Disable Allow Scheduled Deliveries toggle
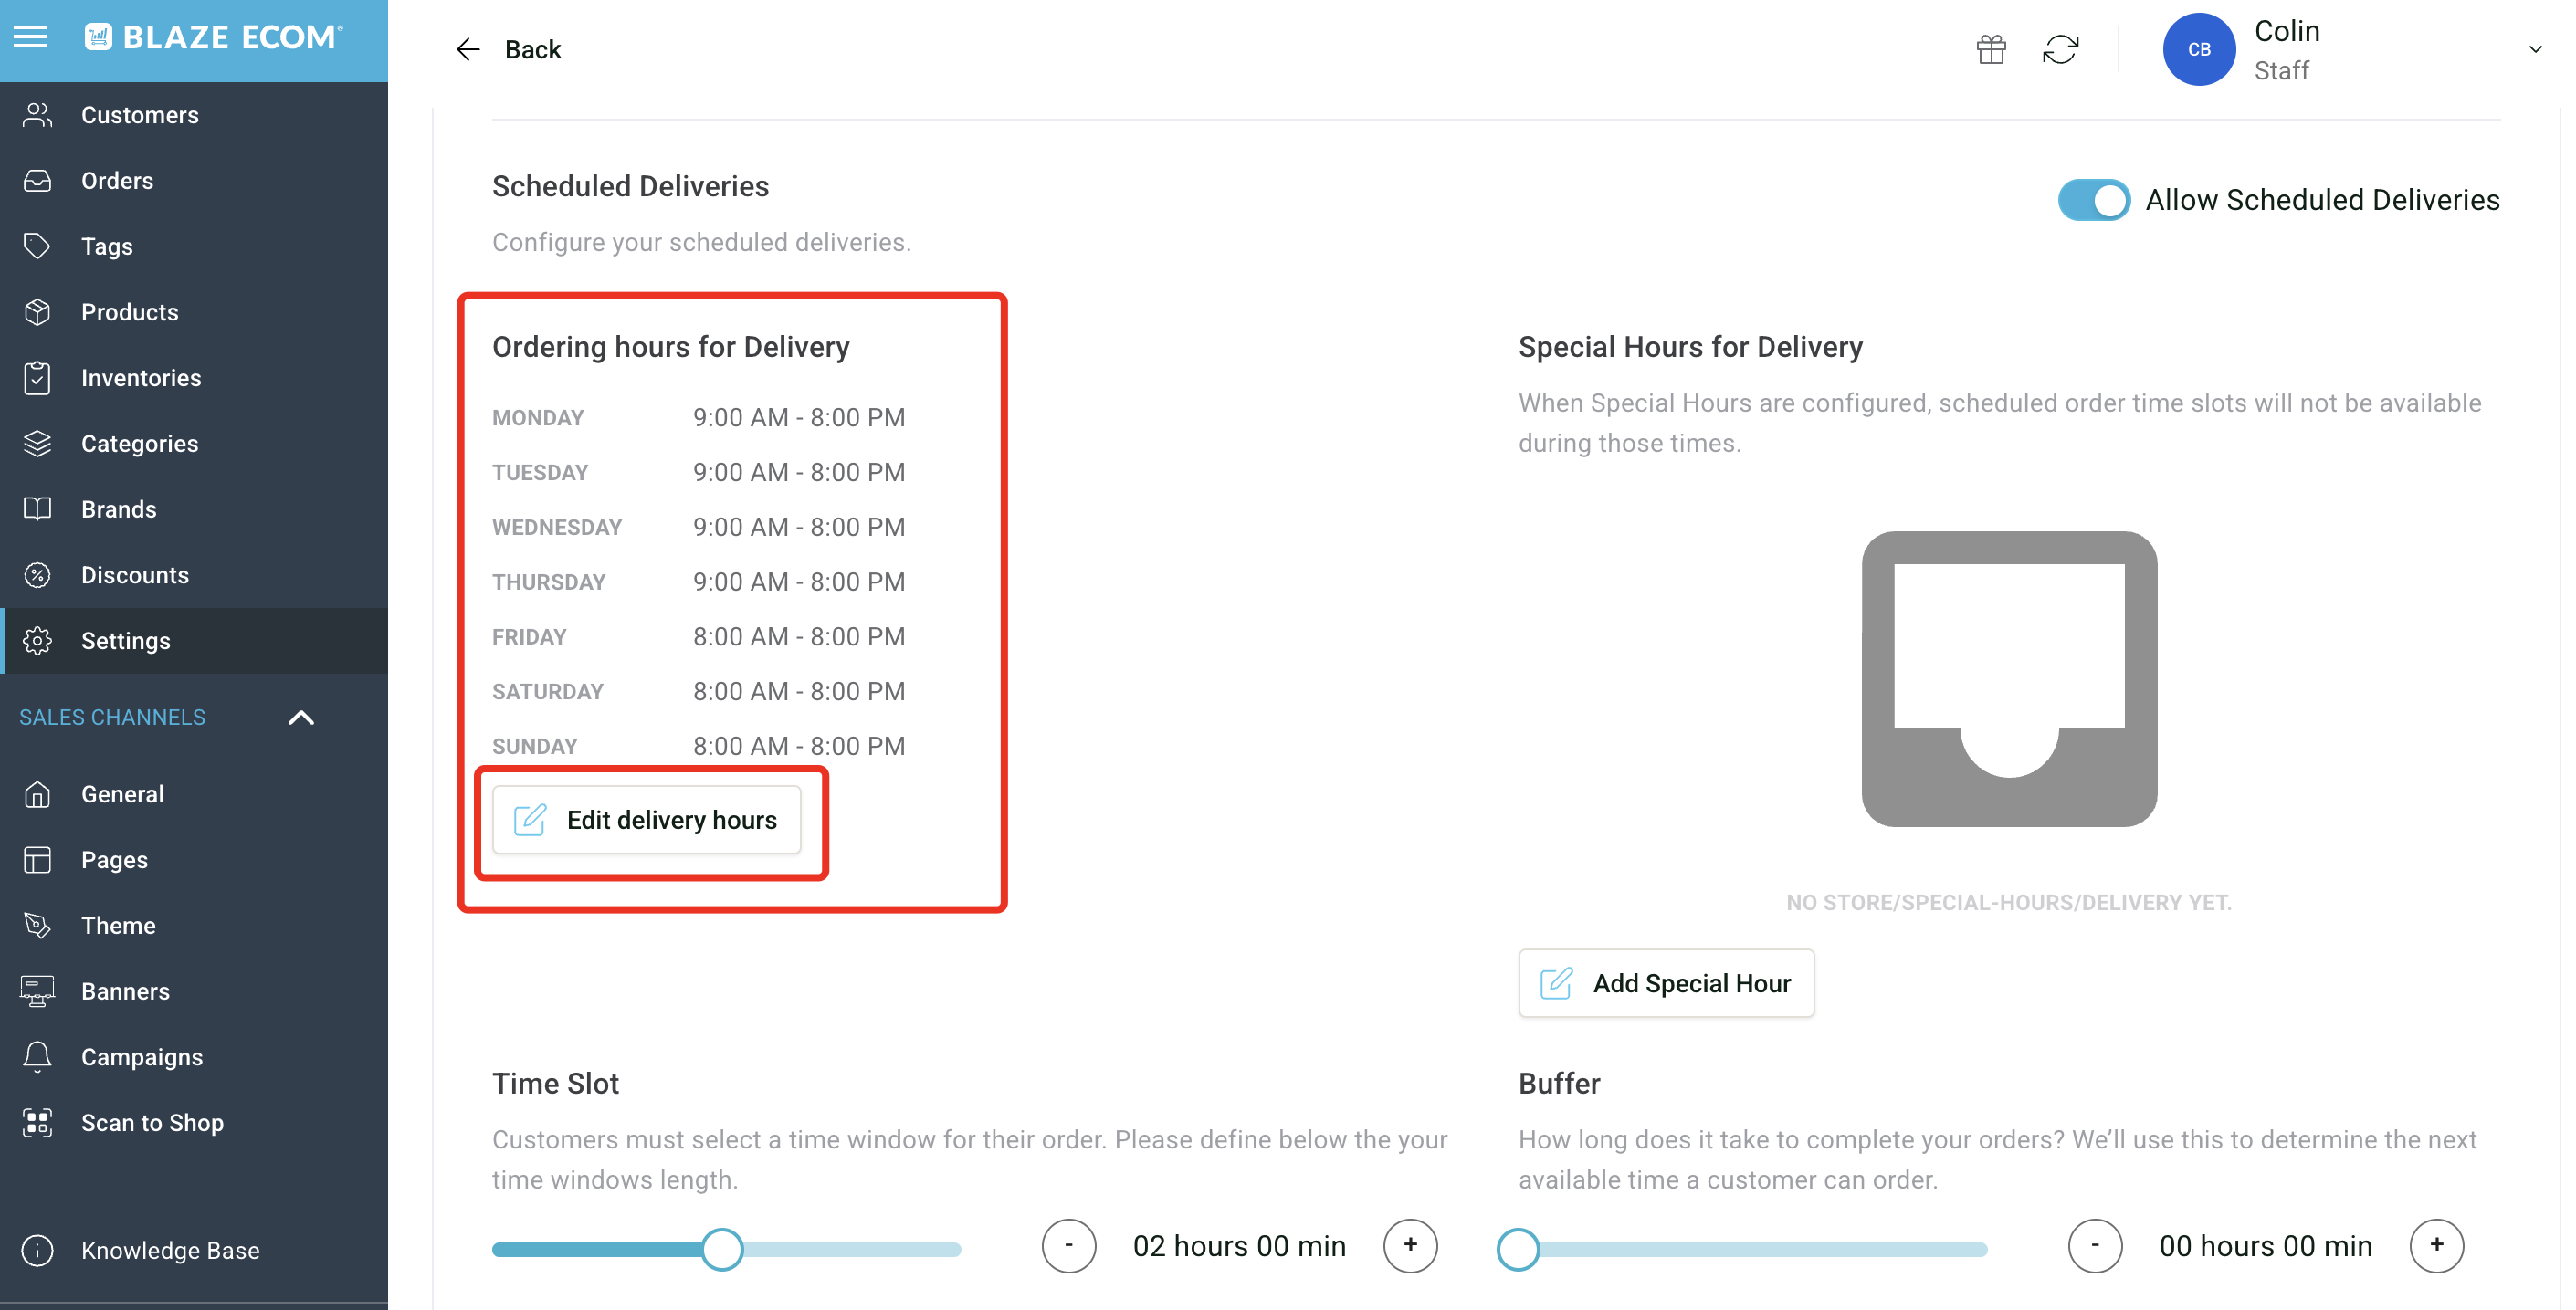The height and width of the screenshot is (1310, 2576). [x=2093, y=200]
